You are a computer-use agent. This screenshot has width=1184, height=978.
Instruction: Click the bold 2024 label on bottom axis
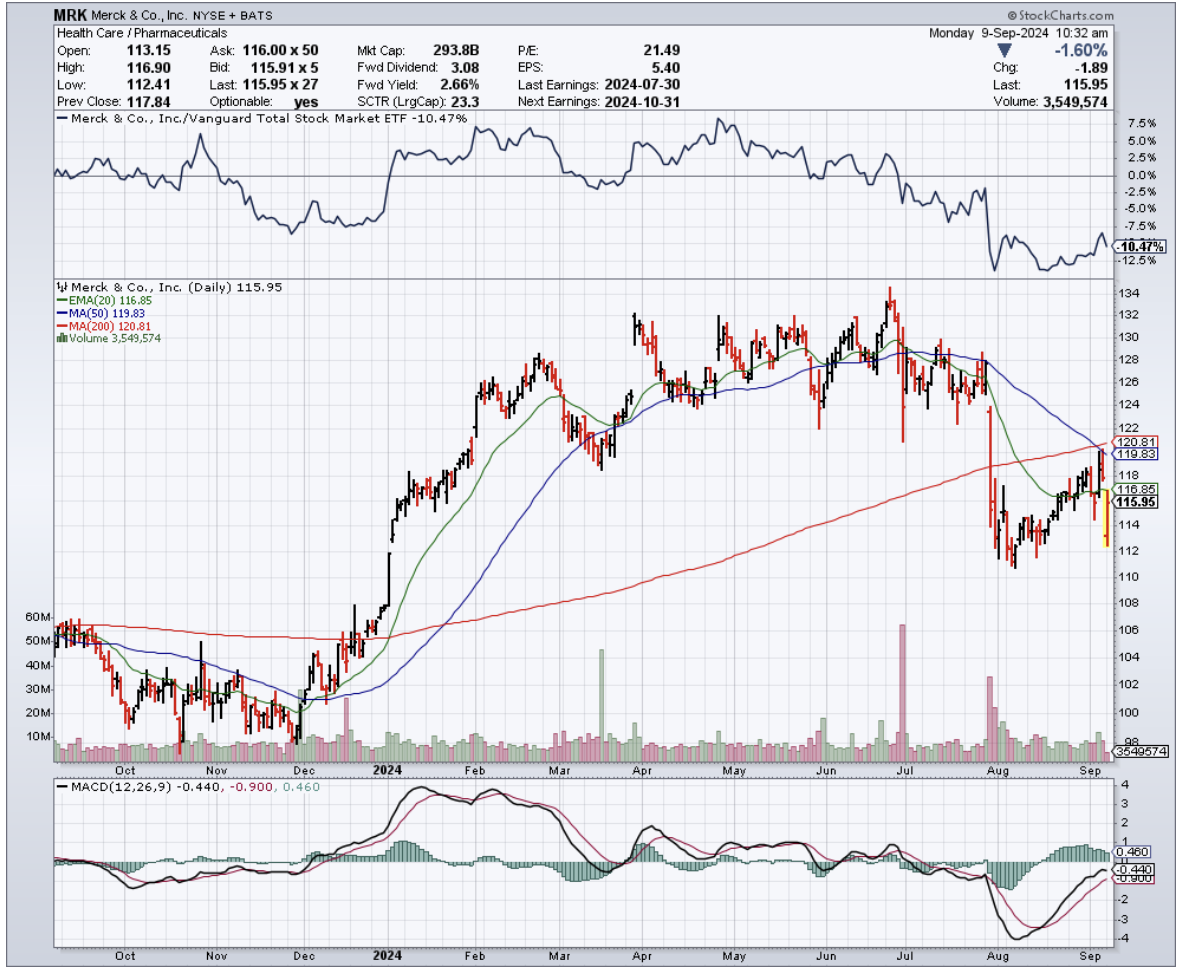386,769
